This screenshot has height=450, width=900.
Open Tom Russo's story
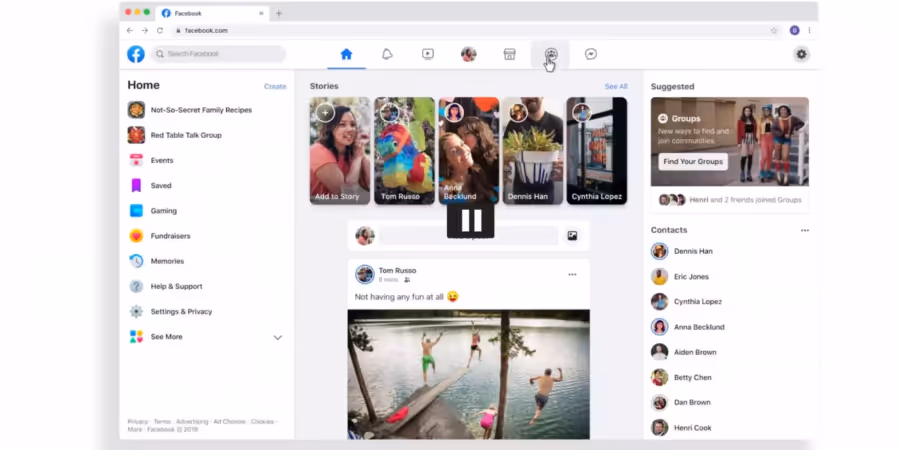405,151
